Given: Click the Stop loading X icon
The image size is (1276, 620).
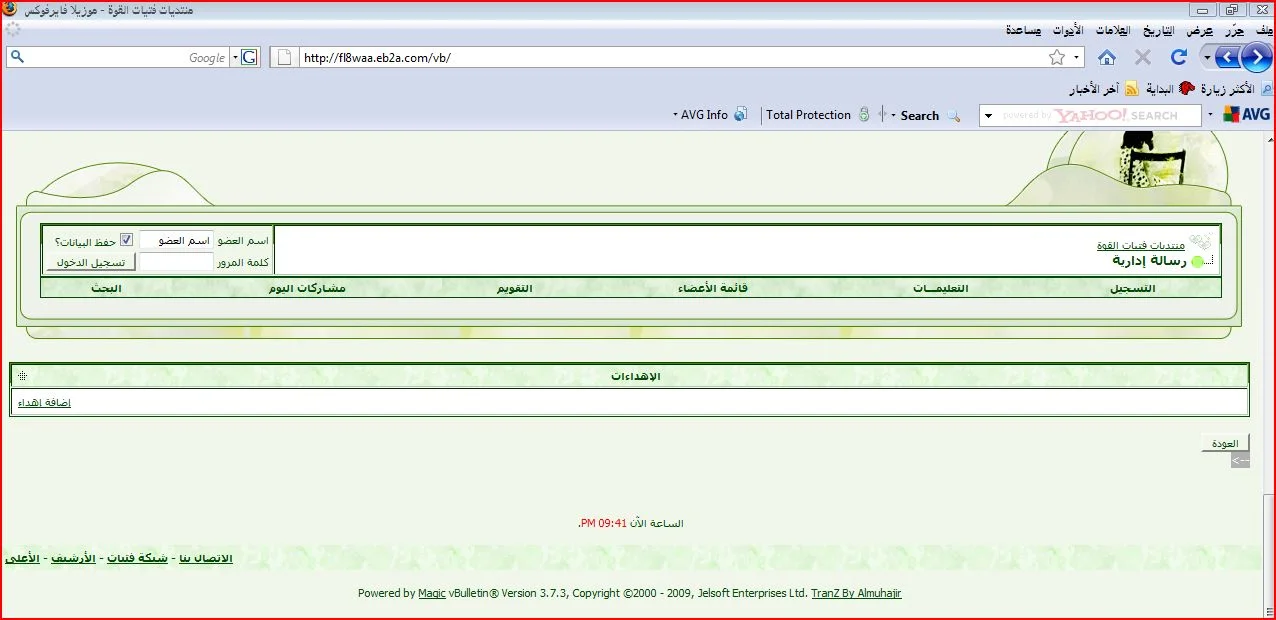Looking at the screenshot, I should 1143,58.
